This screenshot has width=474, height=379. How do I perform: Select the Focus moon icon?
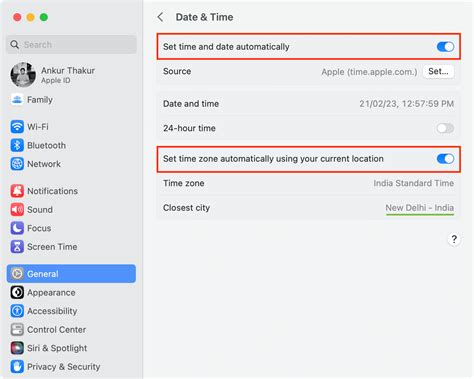point(17,228)
